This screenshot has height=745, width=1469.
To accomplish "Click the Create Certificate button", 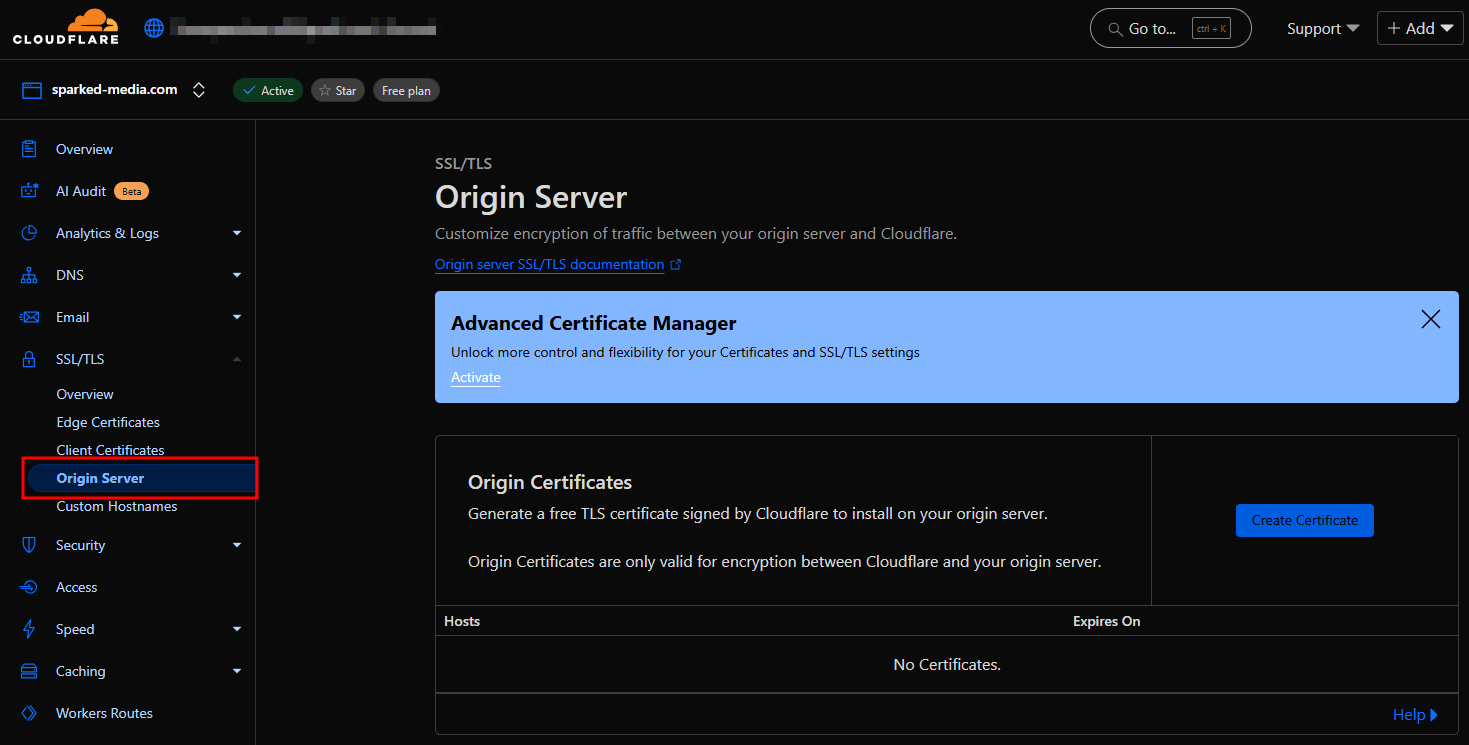I will click(1305, 520).
